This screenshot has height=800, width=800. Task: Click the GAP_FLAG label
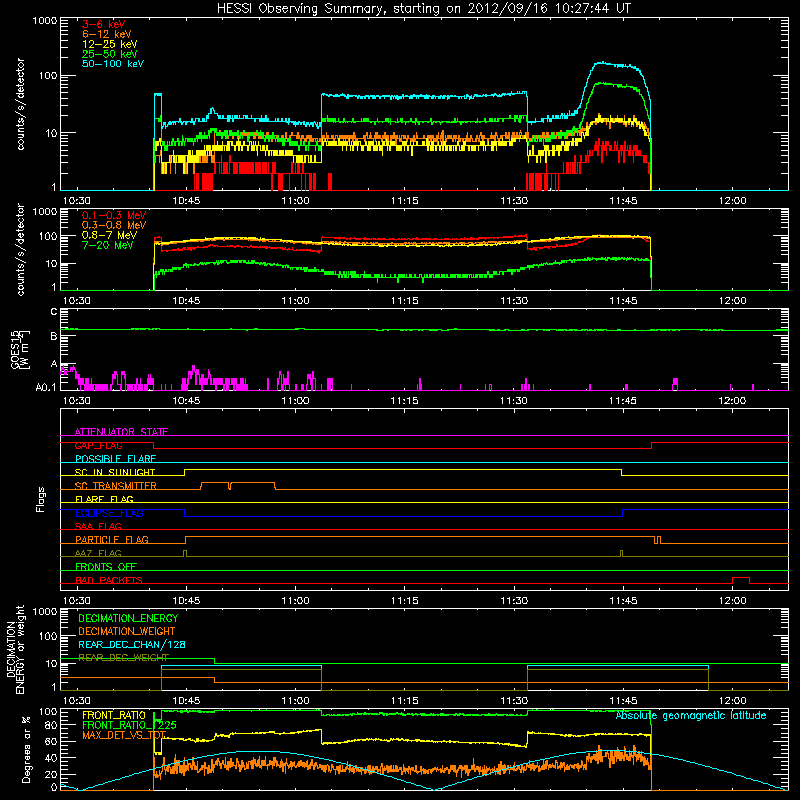tap(98, 445)
